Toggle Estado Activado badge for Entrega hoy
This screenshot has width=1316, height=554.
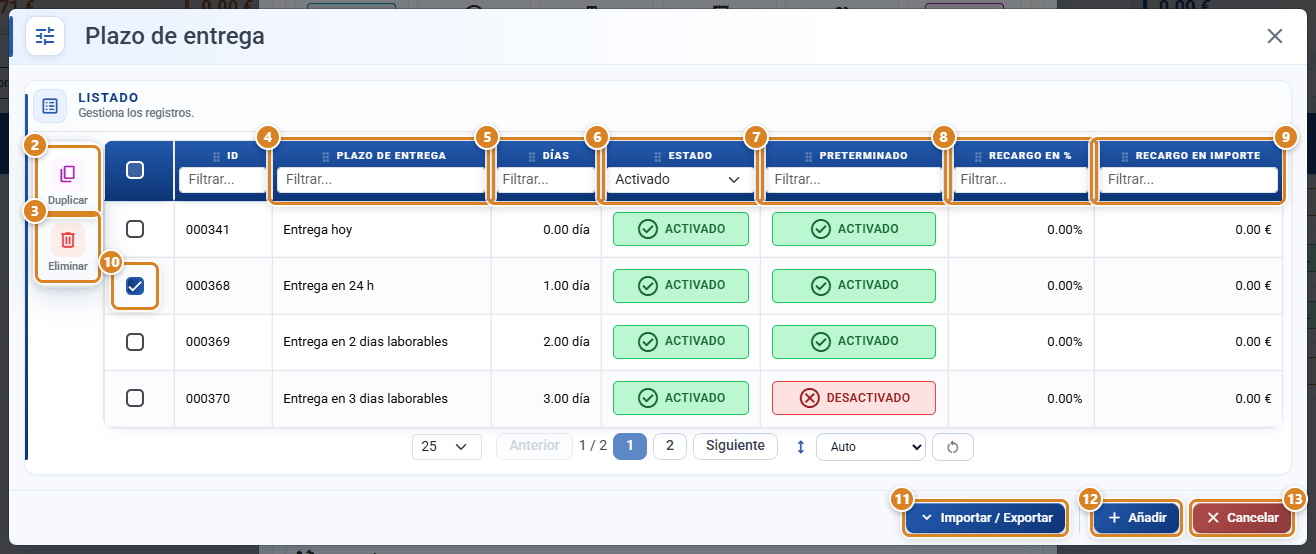click(681, 229)
